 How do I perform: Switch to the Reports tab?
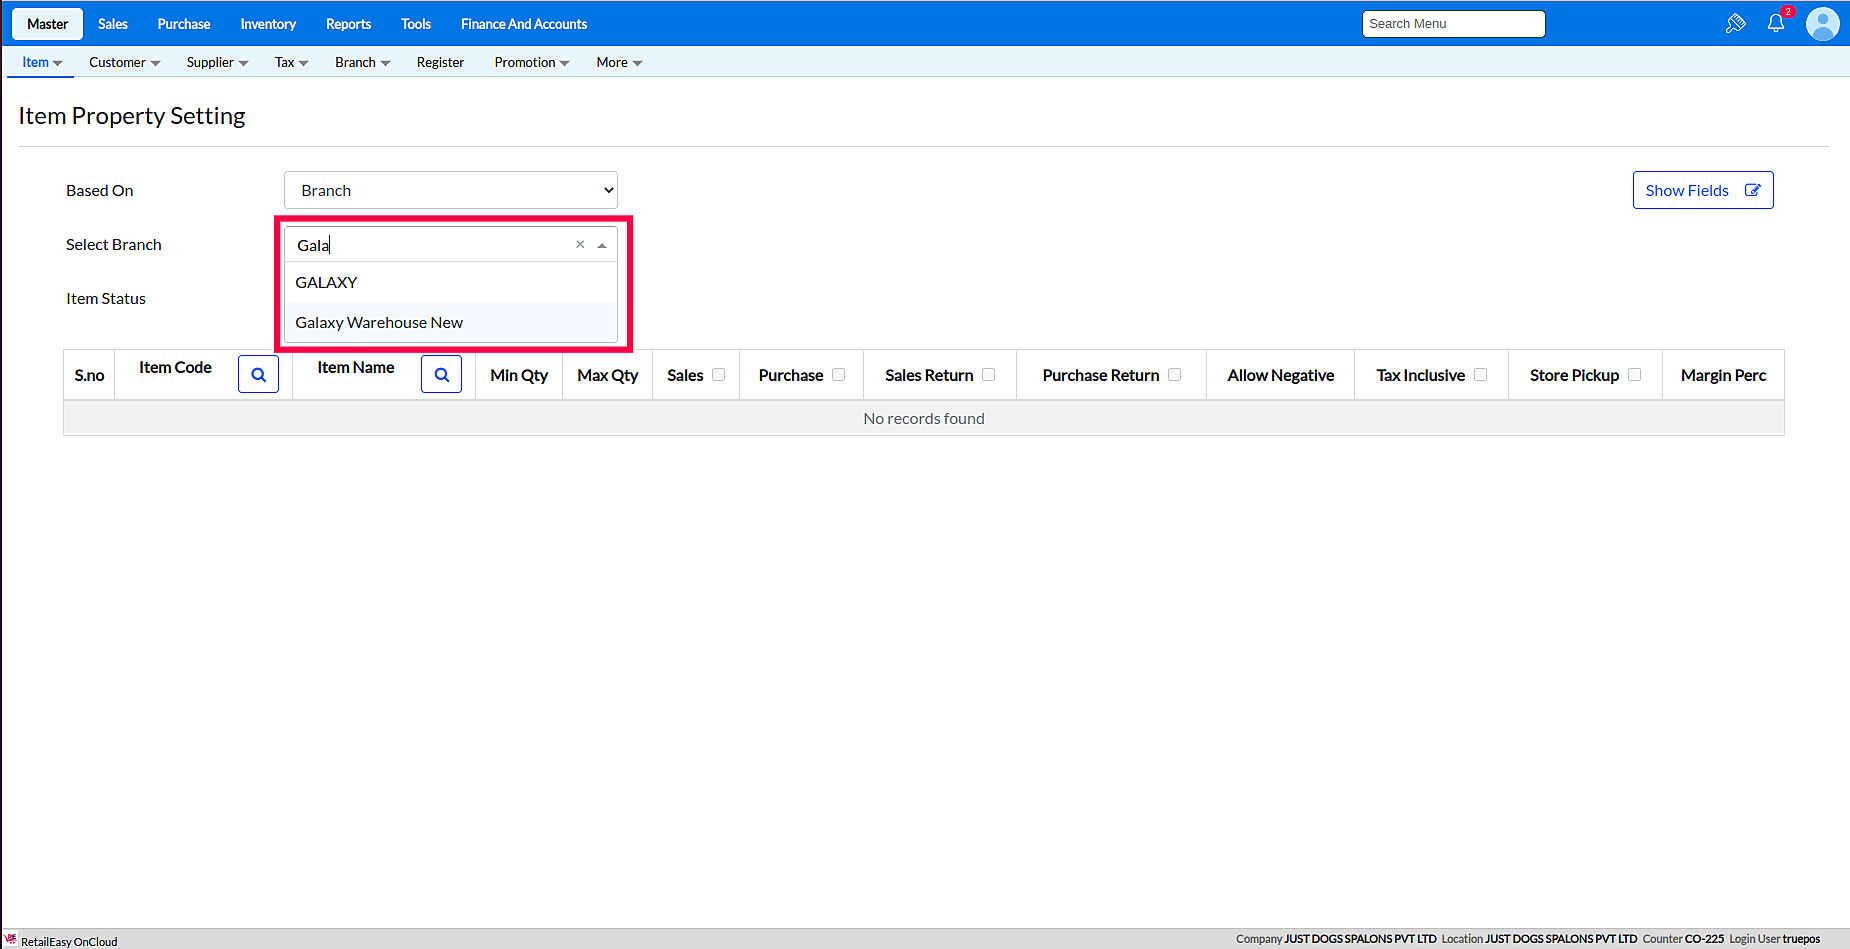pyautogui.click(x=348, y=24)
